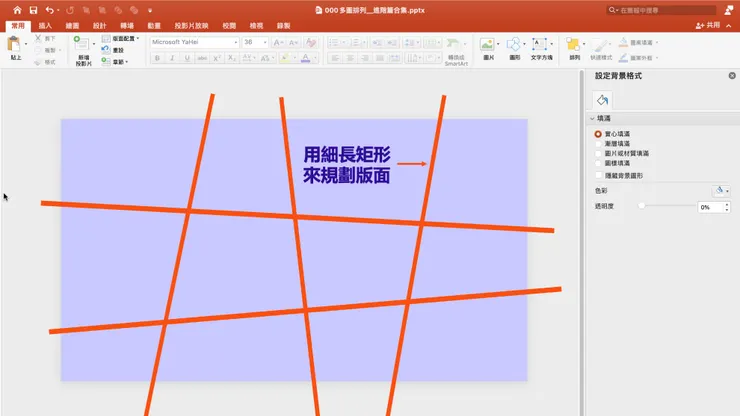Click the transparency 透明度 slider handle
Screen dimensions: 740x416
(x=641, y=206)
